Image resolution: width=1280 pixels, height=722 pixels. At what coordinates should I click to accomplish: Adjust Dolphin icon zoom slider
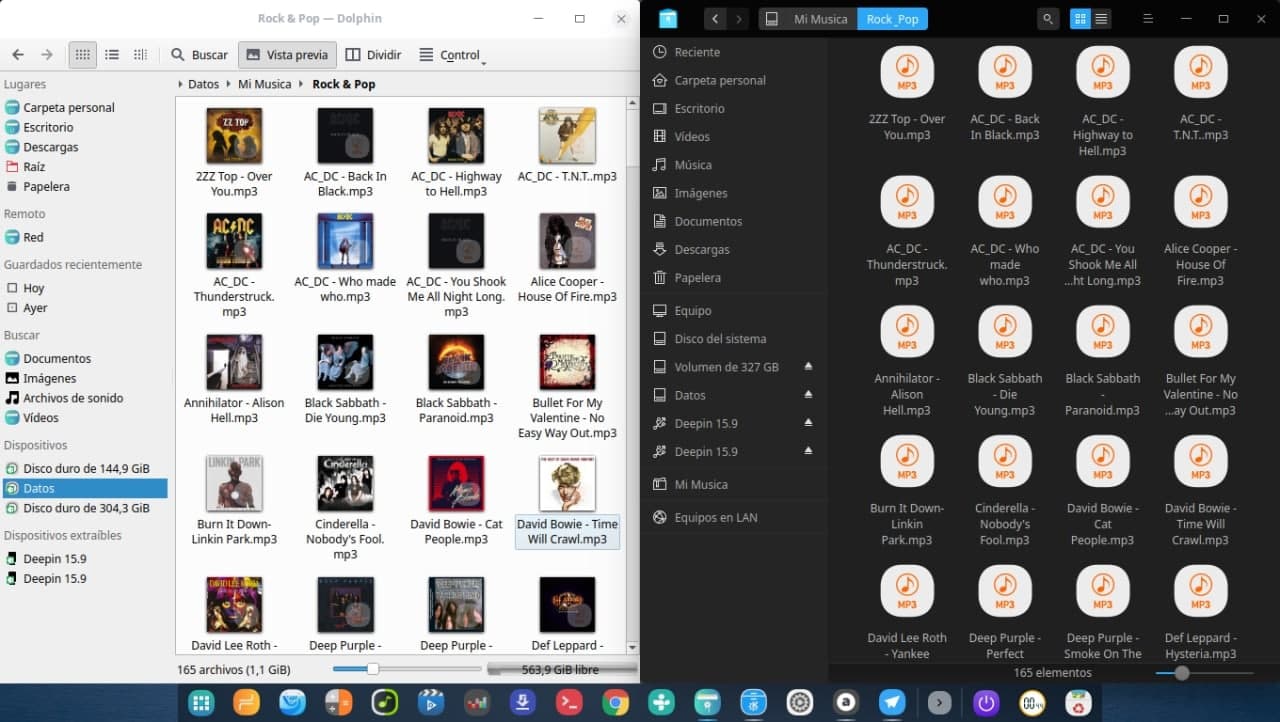372,669
